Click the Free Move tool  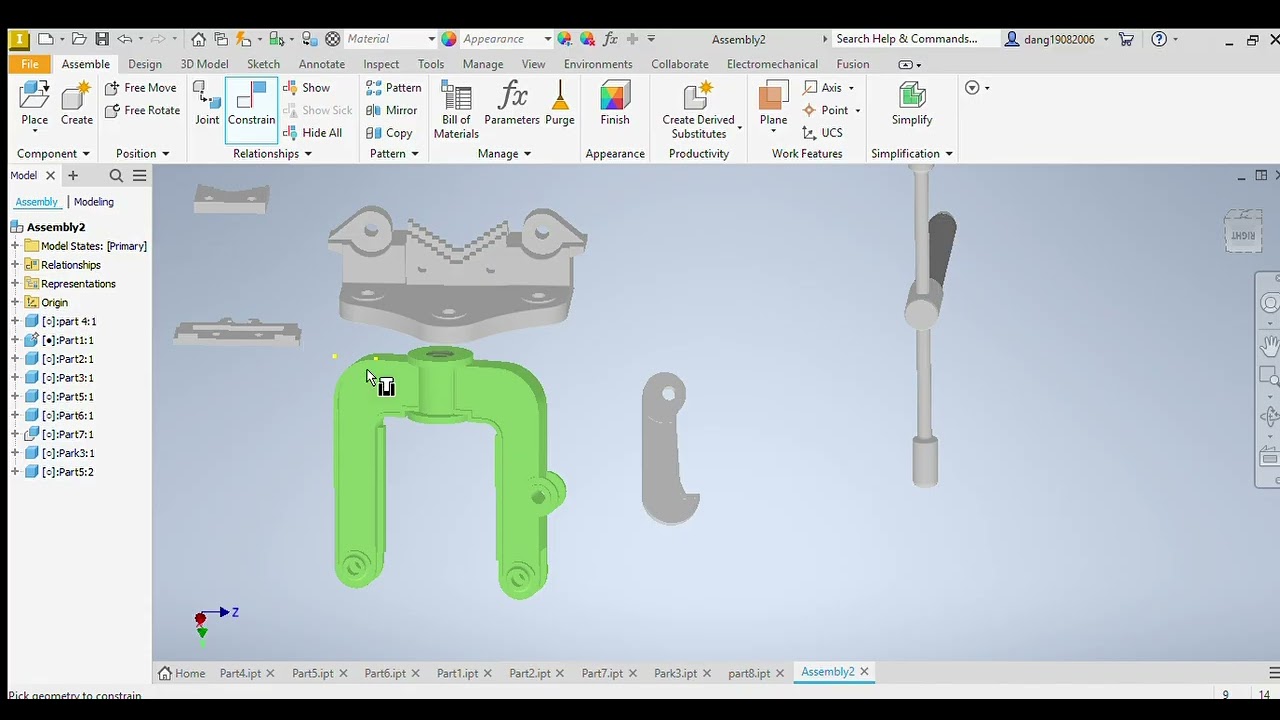pyautogui.click(x=141, y=88)
